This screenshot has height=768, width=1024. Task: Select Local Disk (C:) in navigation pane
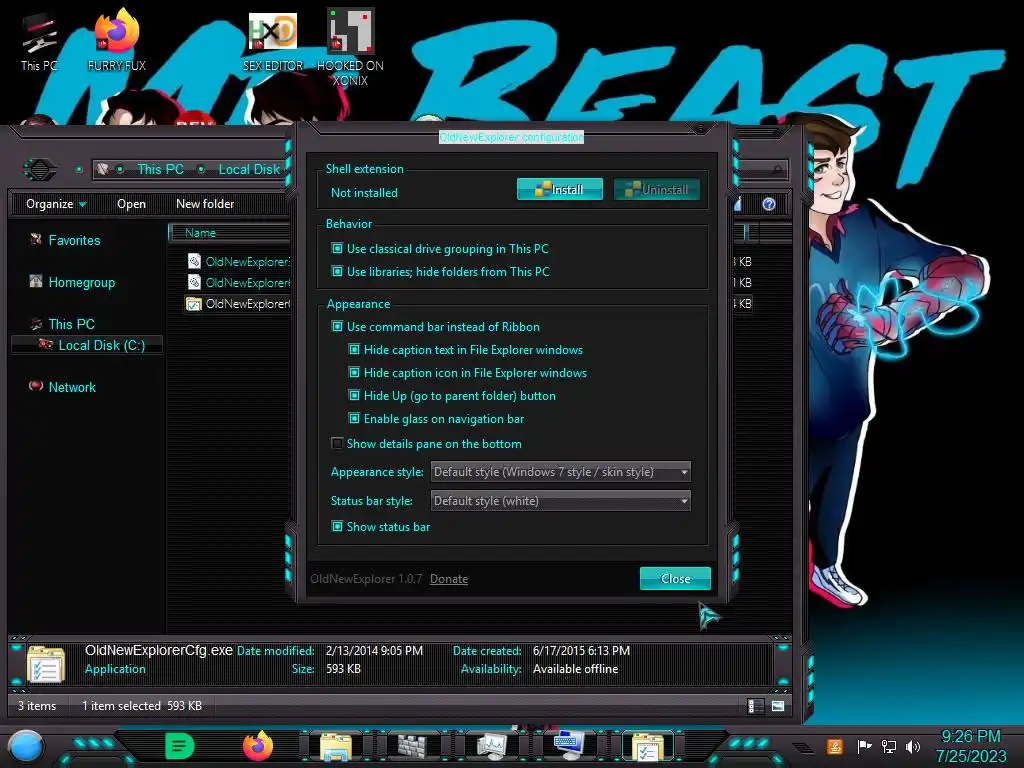(102, 345)
